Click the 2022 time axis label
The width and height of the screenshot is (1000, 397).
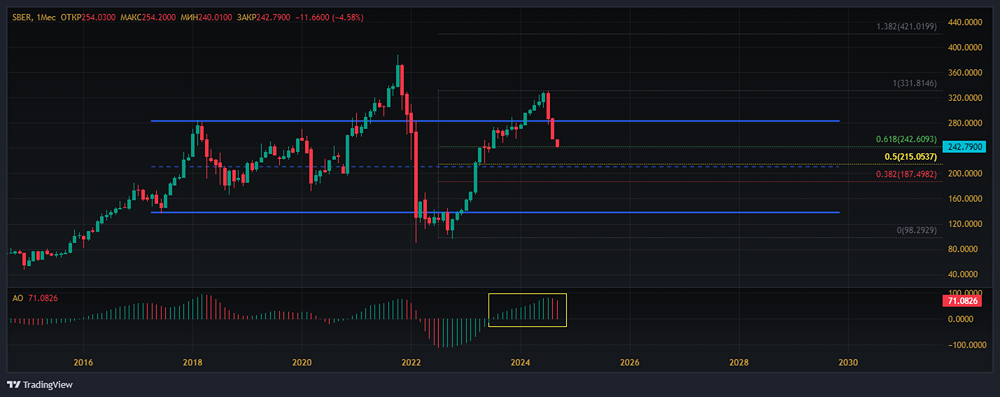point(411,362)
